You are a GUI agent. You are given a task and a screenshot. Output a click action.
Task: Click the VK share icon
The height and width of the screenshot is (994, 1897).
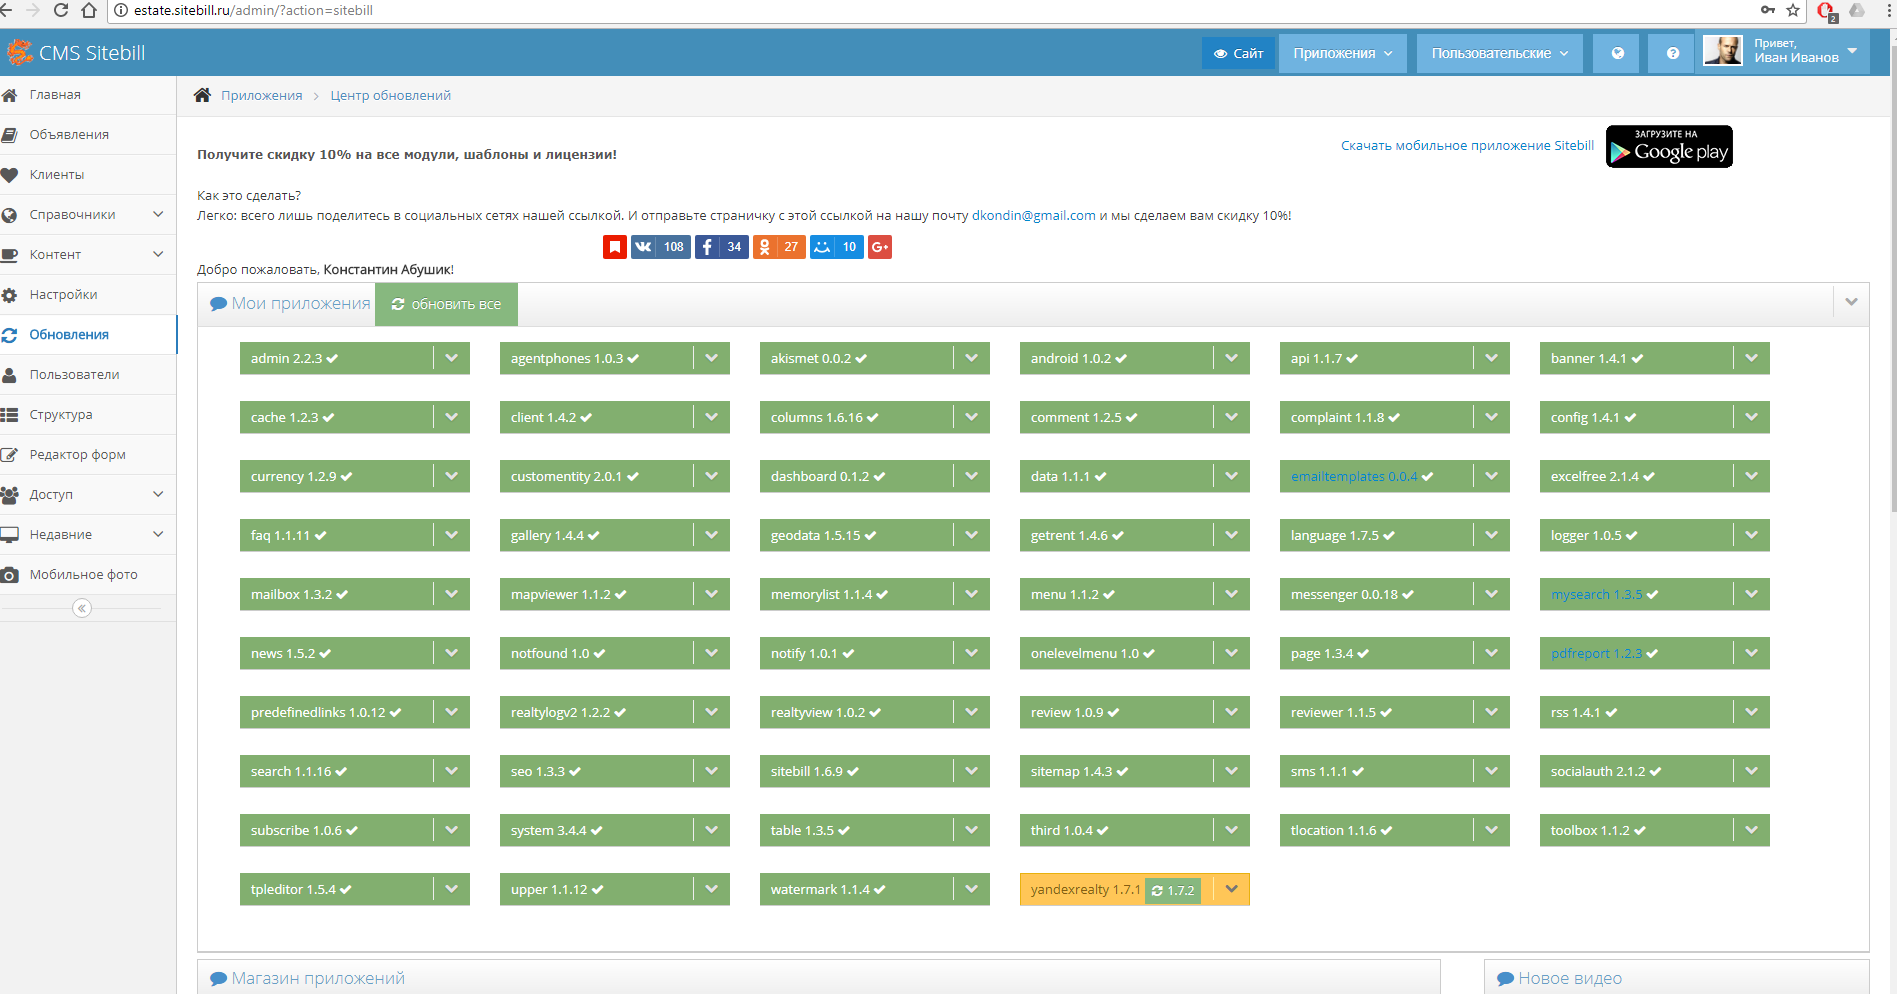(643, 247)
